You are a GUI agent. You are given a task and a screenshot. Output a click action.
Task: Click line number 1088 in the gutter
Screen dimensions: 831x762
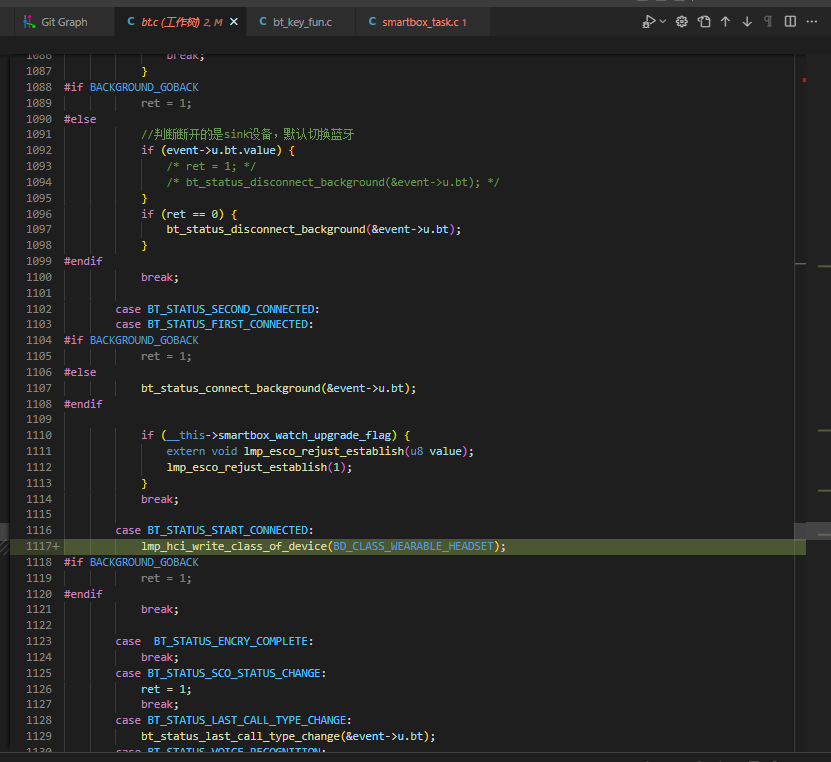point(39,87)
